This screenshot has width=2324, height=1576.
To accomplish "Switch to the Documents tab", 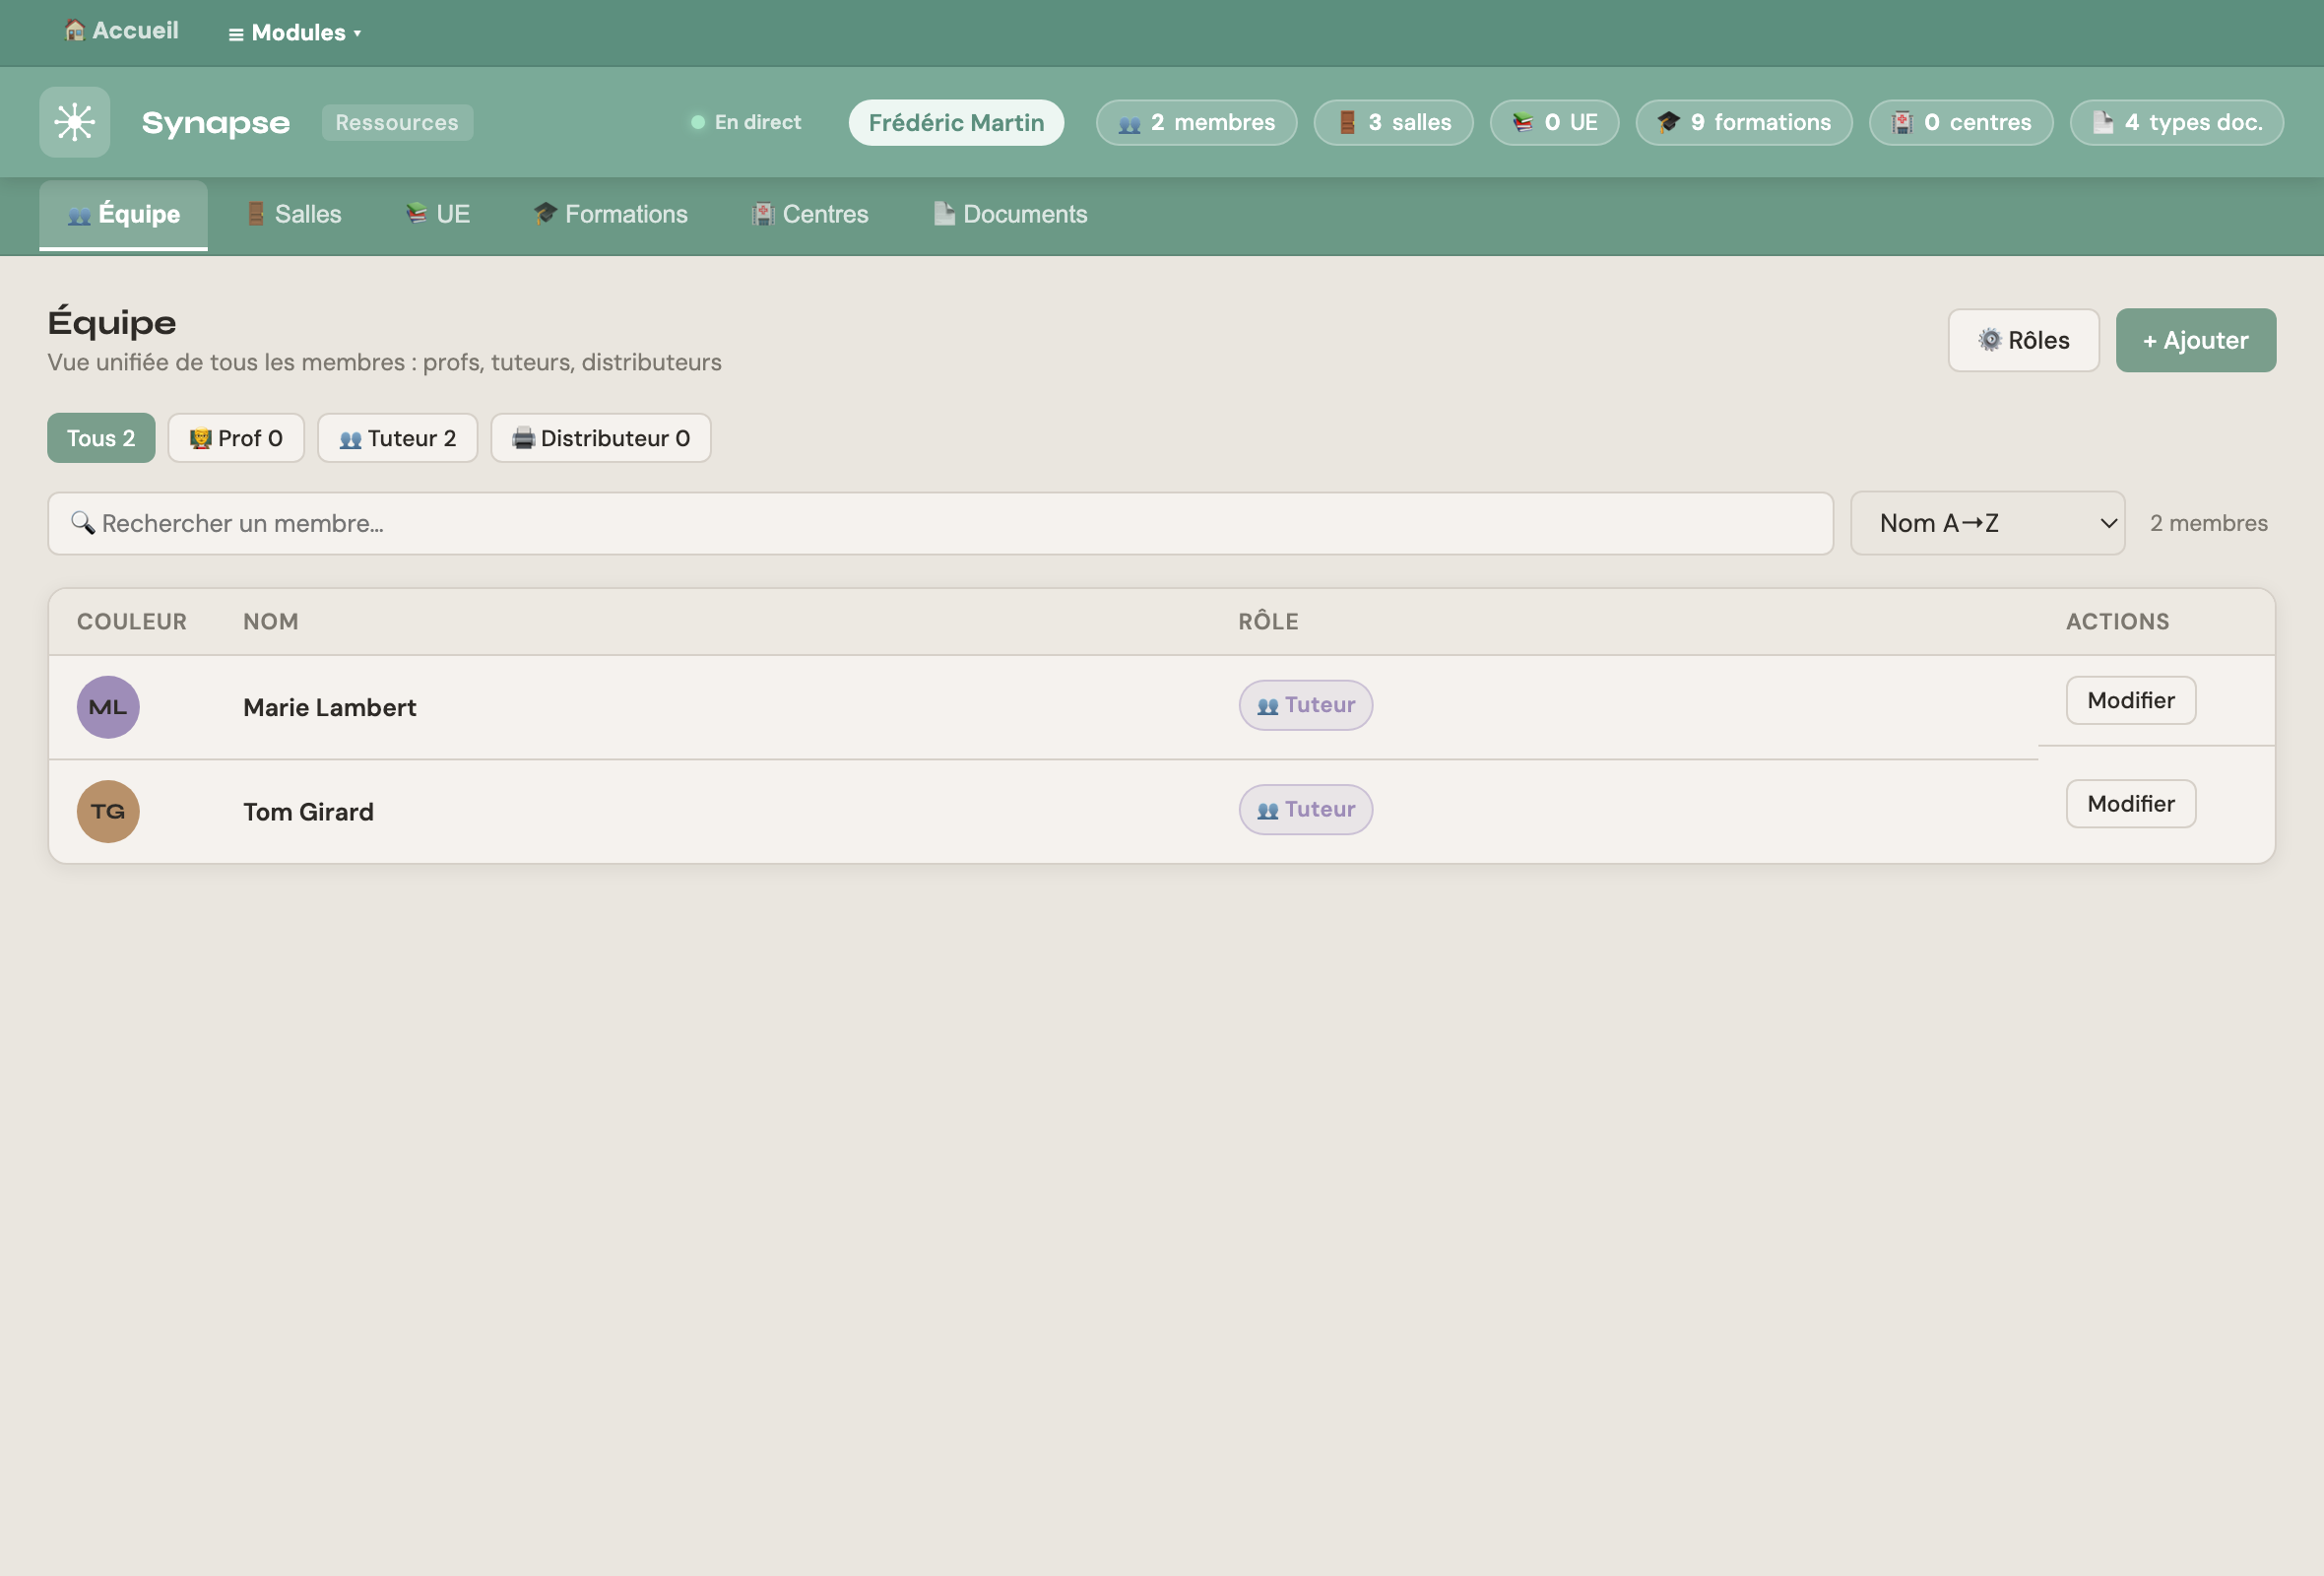I will 1010,214.
